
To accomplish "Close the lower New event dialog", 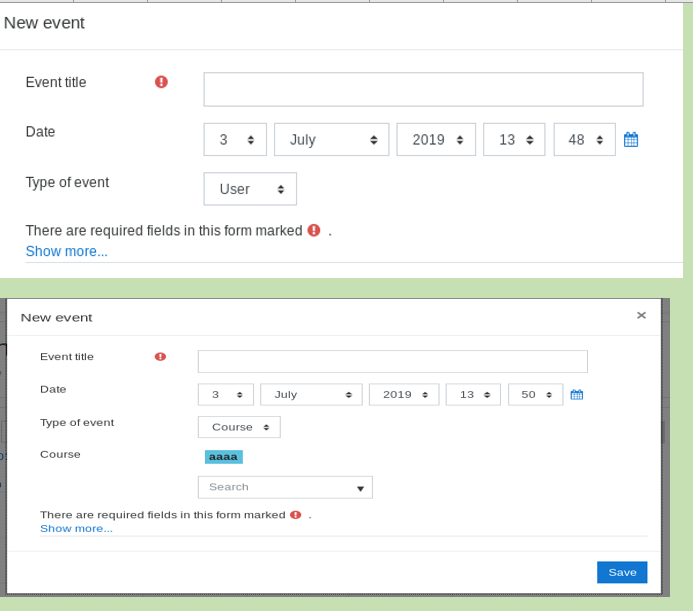I will coord(641,315).
